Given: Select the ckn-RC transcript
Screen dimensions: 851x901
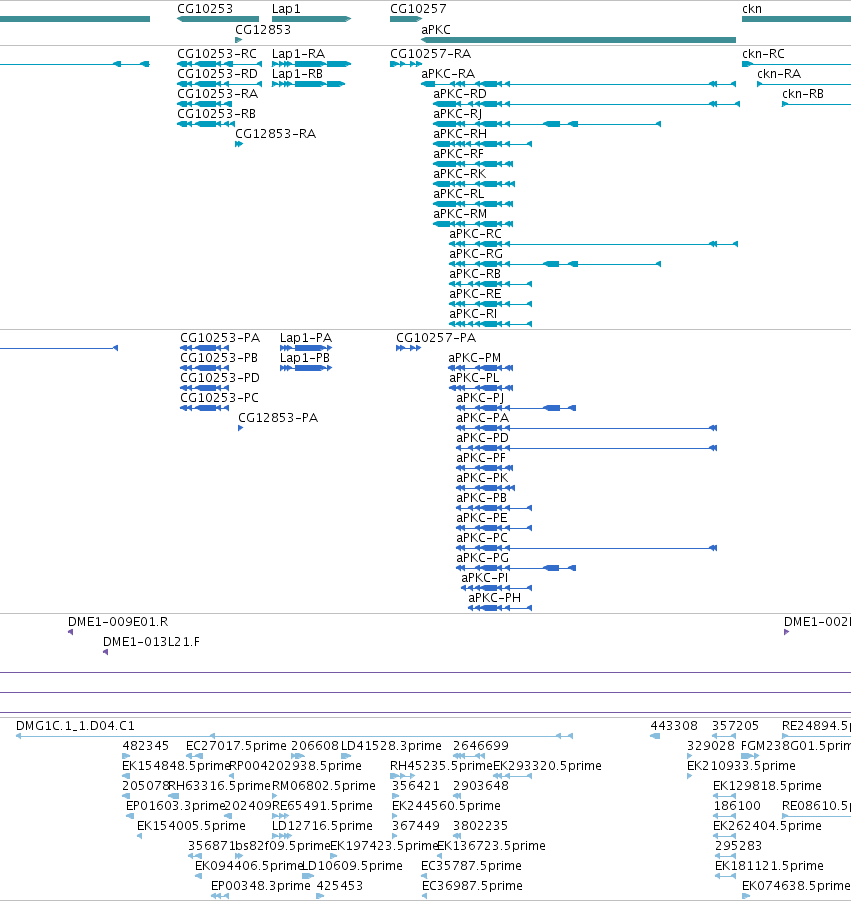Looking at the screenshot, I should coord(796,64).
